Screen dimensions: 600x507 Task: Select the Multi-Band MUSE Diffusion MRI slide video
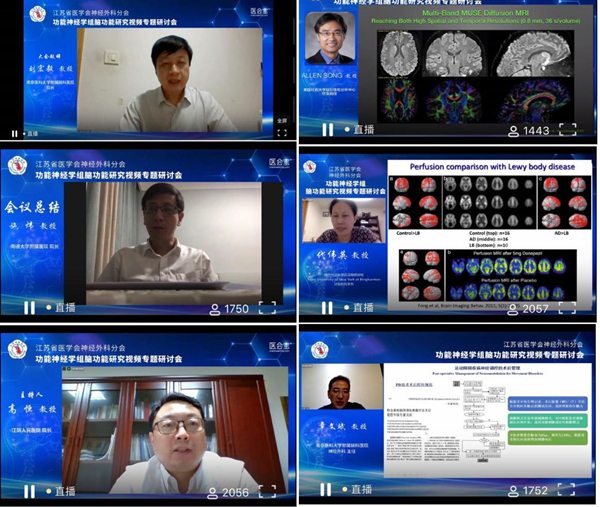point(448,65)
